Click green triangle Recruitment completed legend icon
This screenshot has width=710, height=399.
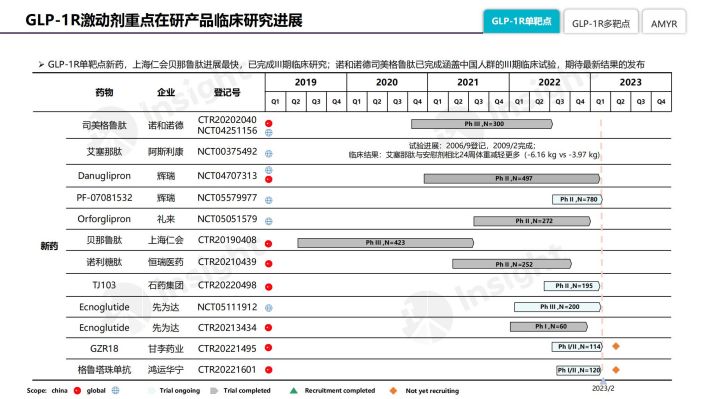pos(293,390)
